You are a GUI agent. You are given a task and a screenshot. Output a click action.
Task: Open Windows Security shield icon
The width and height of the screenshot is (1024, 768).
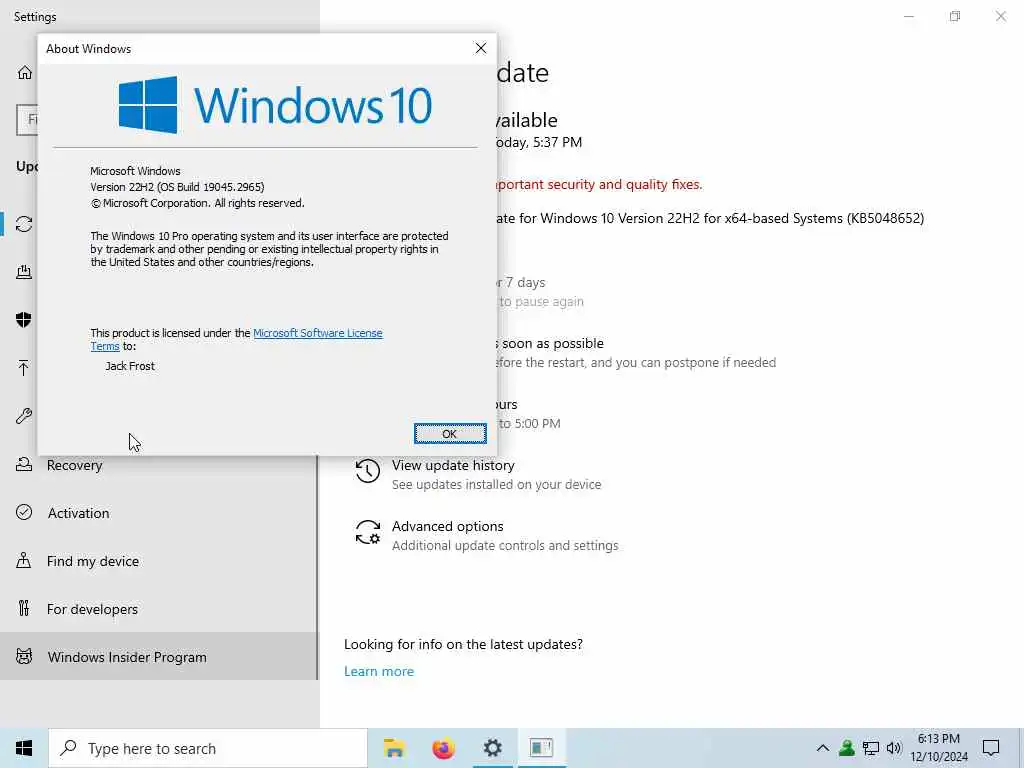point(24,319)
